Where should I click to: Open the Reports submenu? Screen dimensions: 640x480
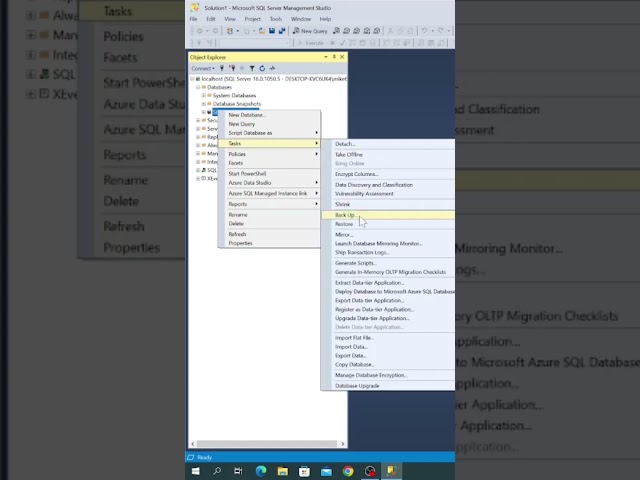269,204
